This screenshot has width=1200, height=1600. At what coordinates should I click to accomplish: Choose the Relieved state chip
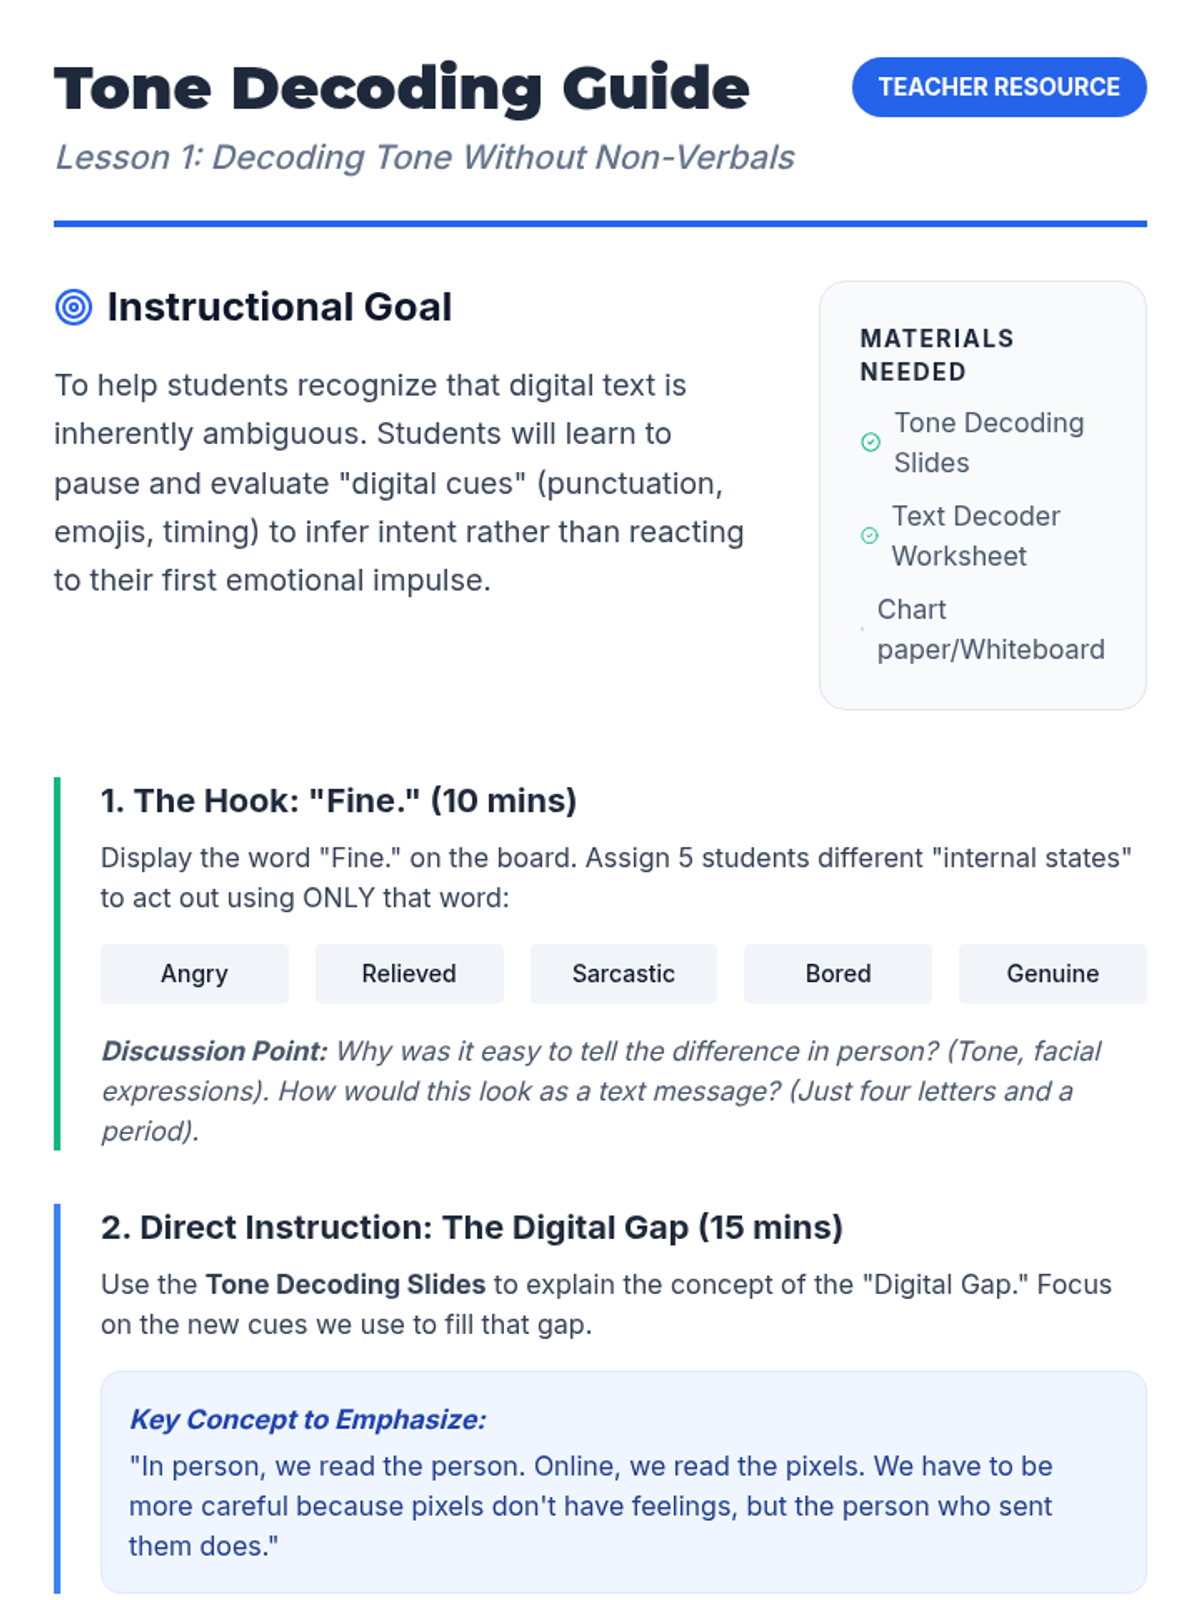[x=409, y=974]
